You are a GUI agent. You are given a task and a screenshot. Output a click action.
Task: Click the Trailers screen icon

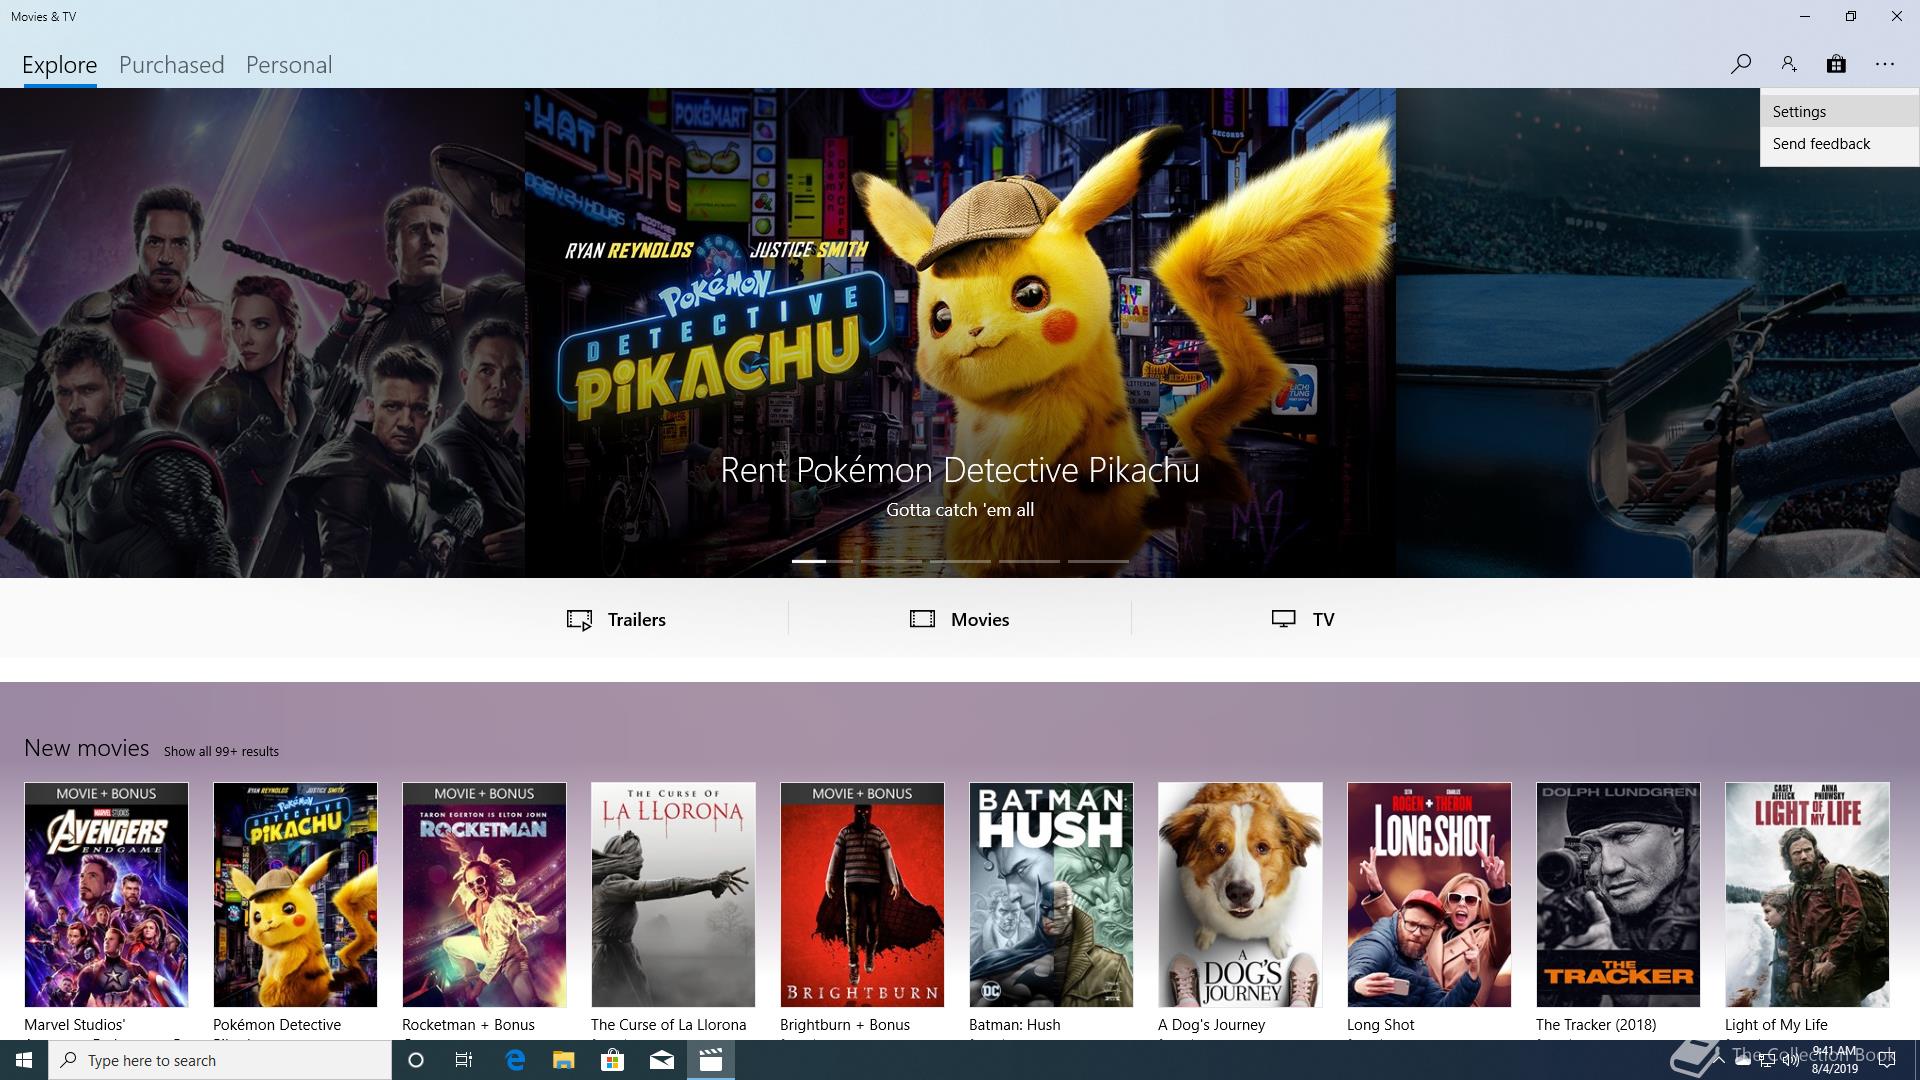click(579, 620)
